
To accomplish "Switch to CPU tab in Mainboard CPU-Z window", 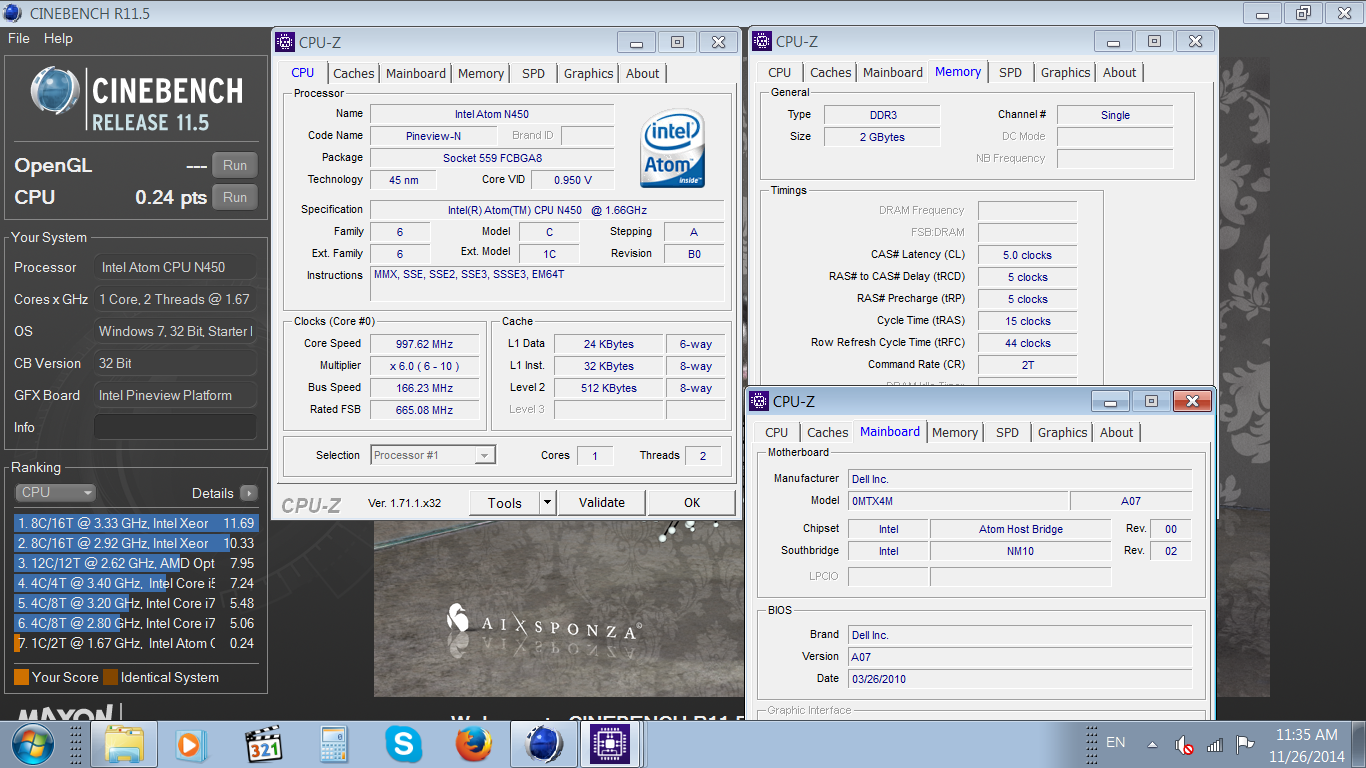I will coord(777,432).
